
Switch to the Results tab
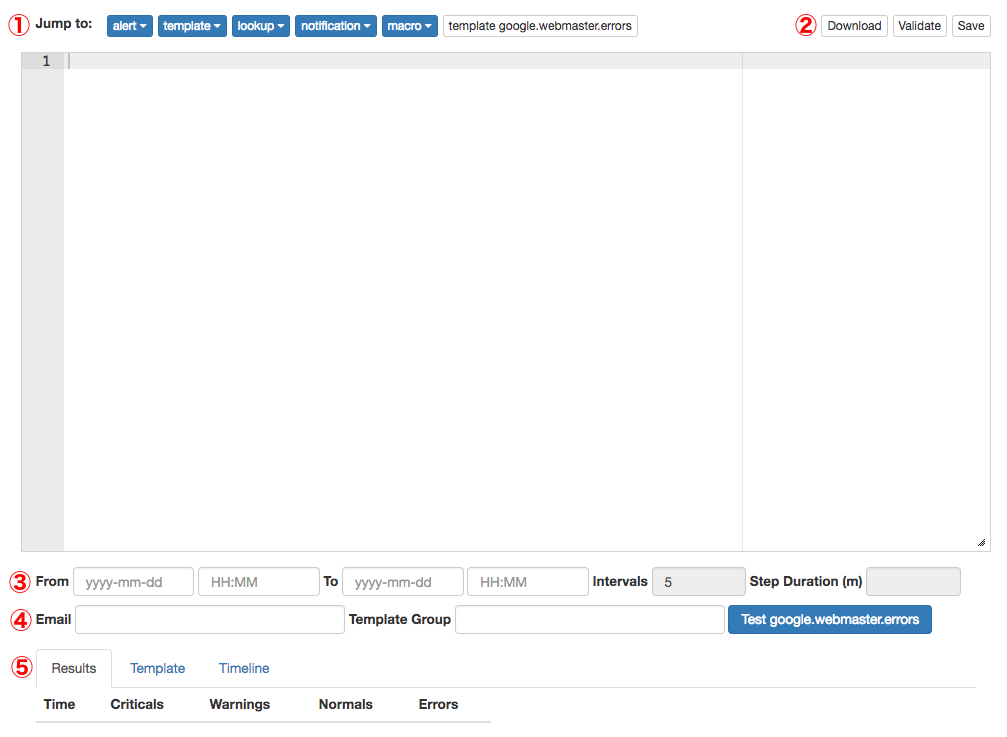point(74,668)
